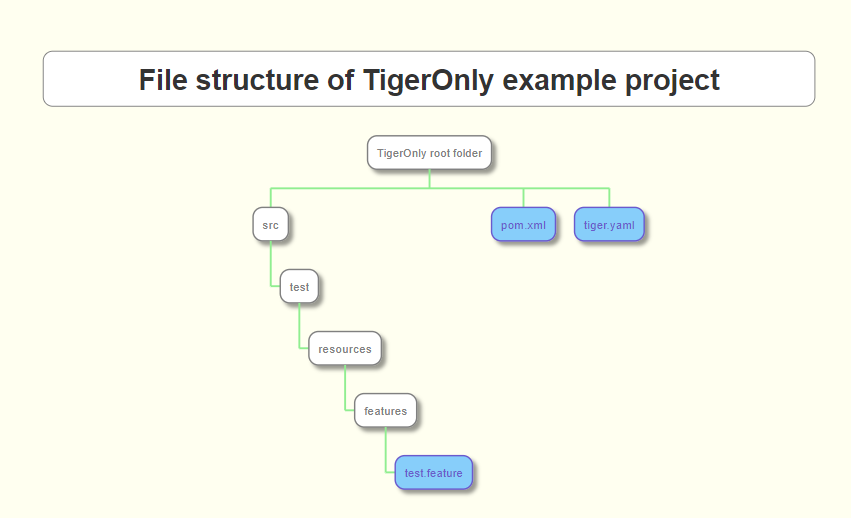Image resolution: width=851 pixels, height=518 pixels.
Task: Click the 'TigerOnly root folder' node
Action: (x=429, y=153)
